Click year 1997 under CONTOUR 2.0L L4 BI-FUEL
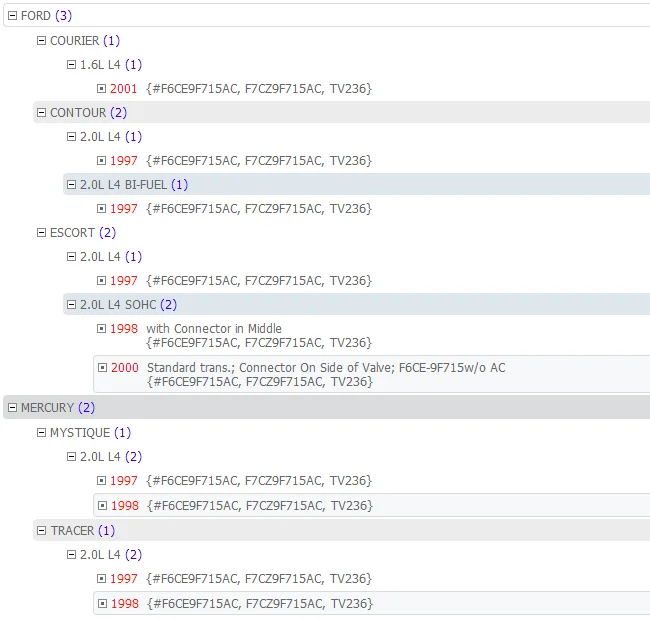 pyautogui.click(x=124, y=209)
